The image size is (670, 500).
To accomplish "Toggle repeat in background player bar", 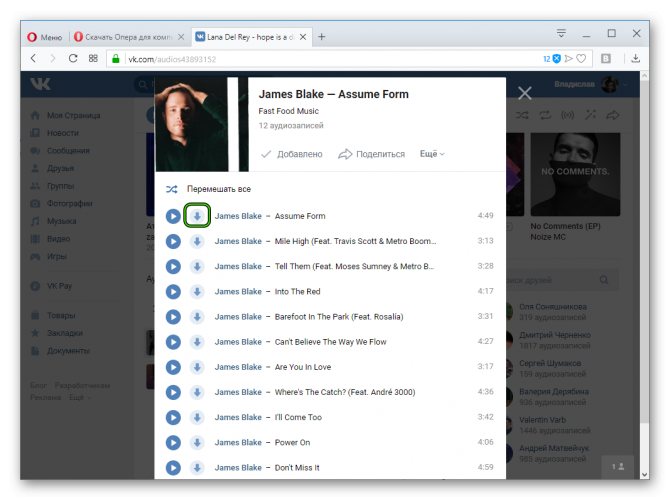I will tap(545, 115).
